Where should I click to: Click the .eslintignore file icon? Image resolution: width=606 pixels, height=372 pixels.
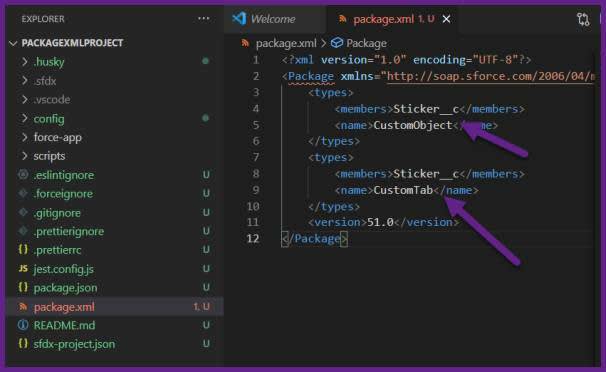pos(23,175)
